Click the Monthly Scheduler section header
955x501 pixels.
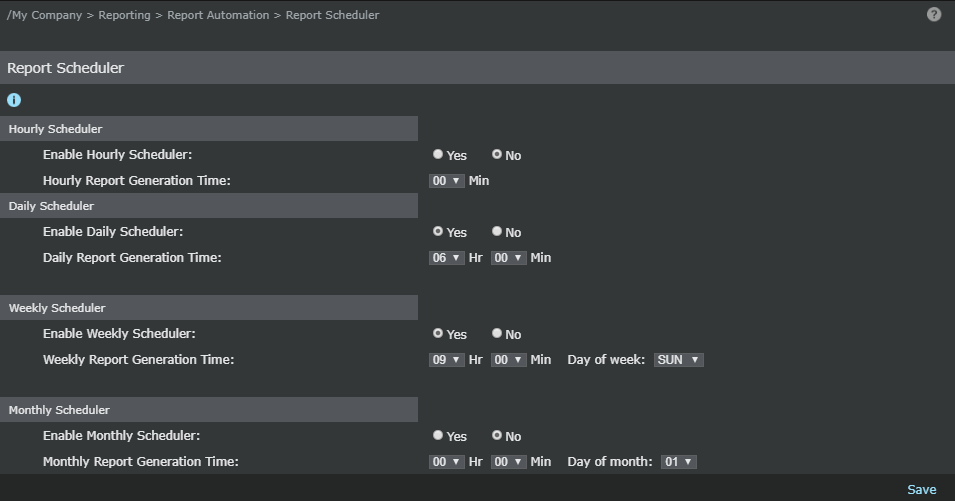[x=209, y=410]
